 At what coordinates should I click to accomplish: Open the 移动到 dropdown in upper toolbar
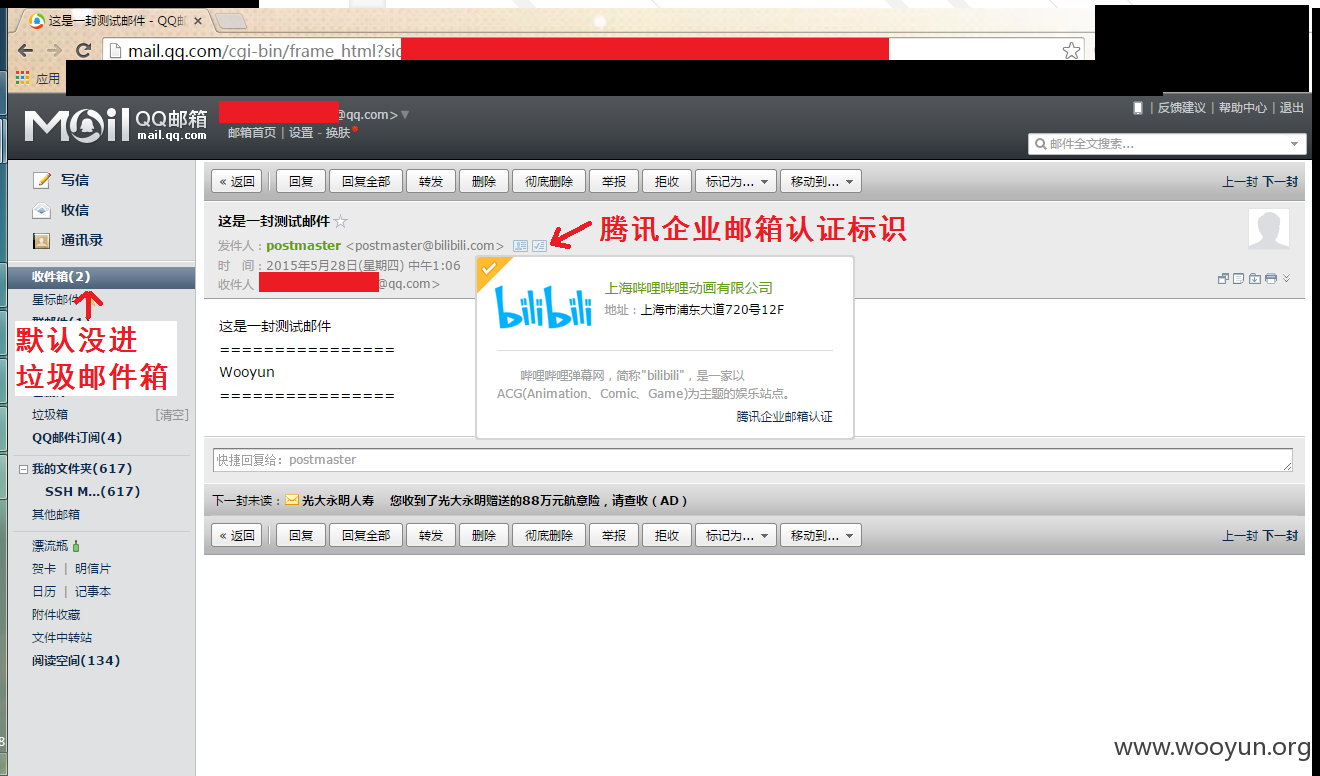pos(821,181)
